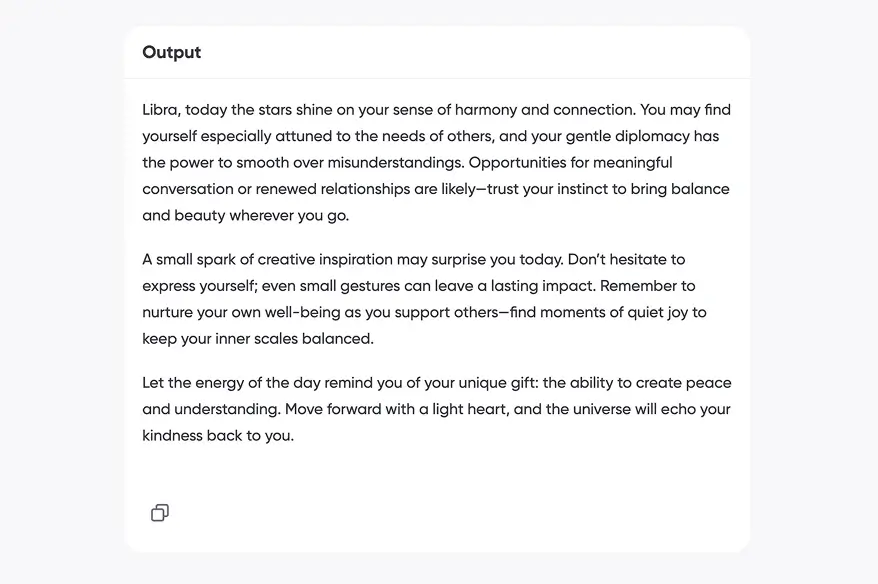Click the text "and beauty wherever you go."

point(245,215)
